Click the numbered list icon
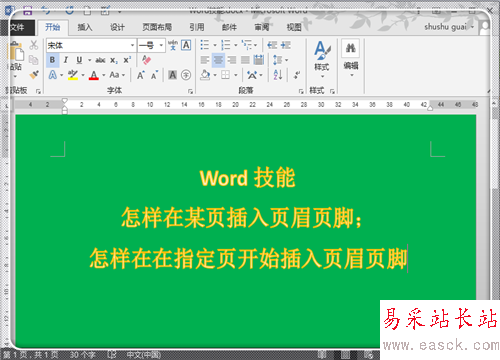This screenshot has width=500, height=360. [x=226, y=45]
